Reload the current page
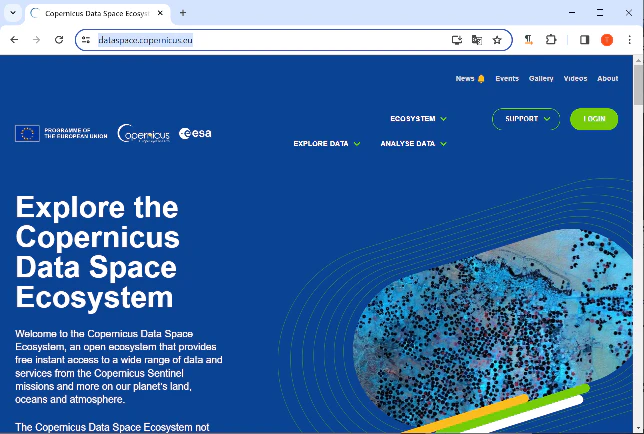644x434 pixels. coord(59,40)
